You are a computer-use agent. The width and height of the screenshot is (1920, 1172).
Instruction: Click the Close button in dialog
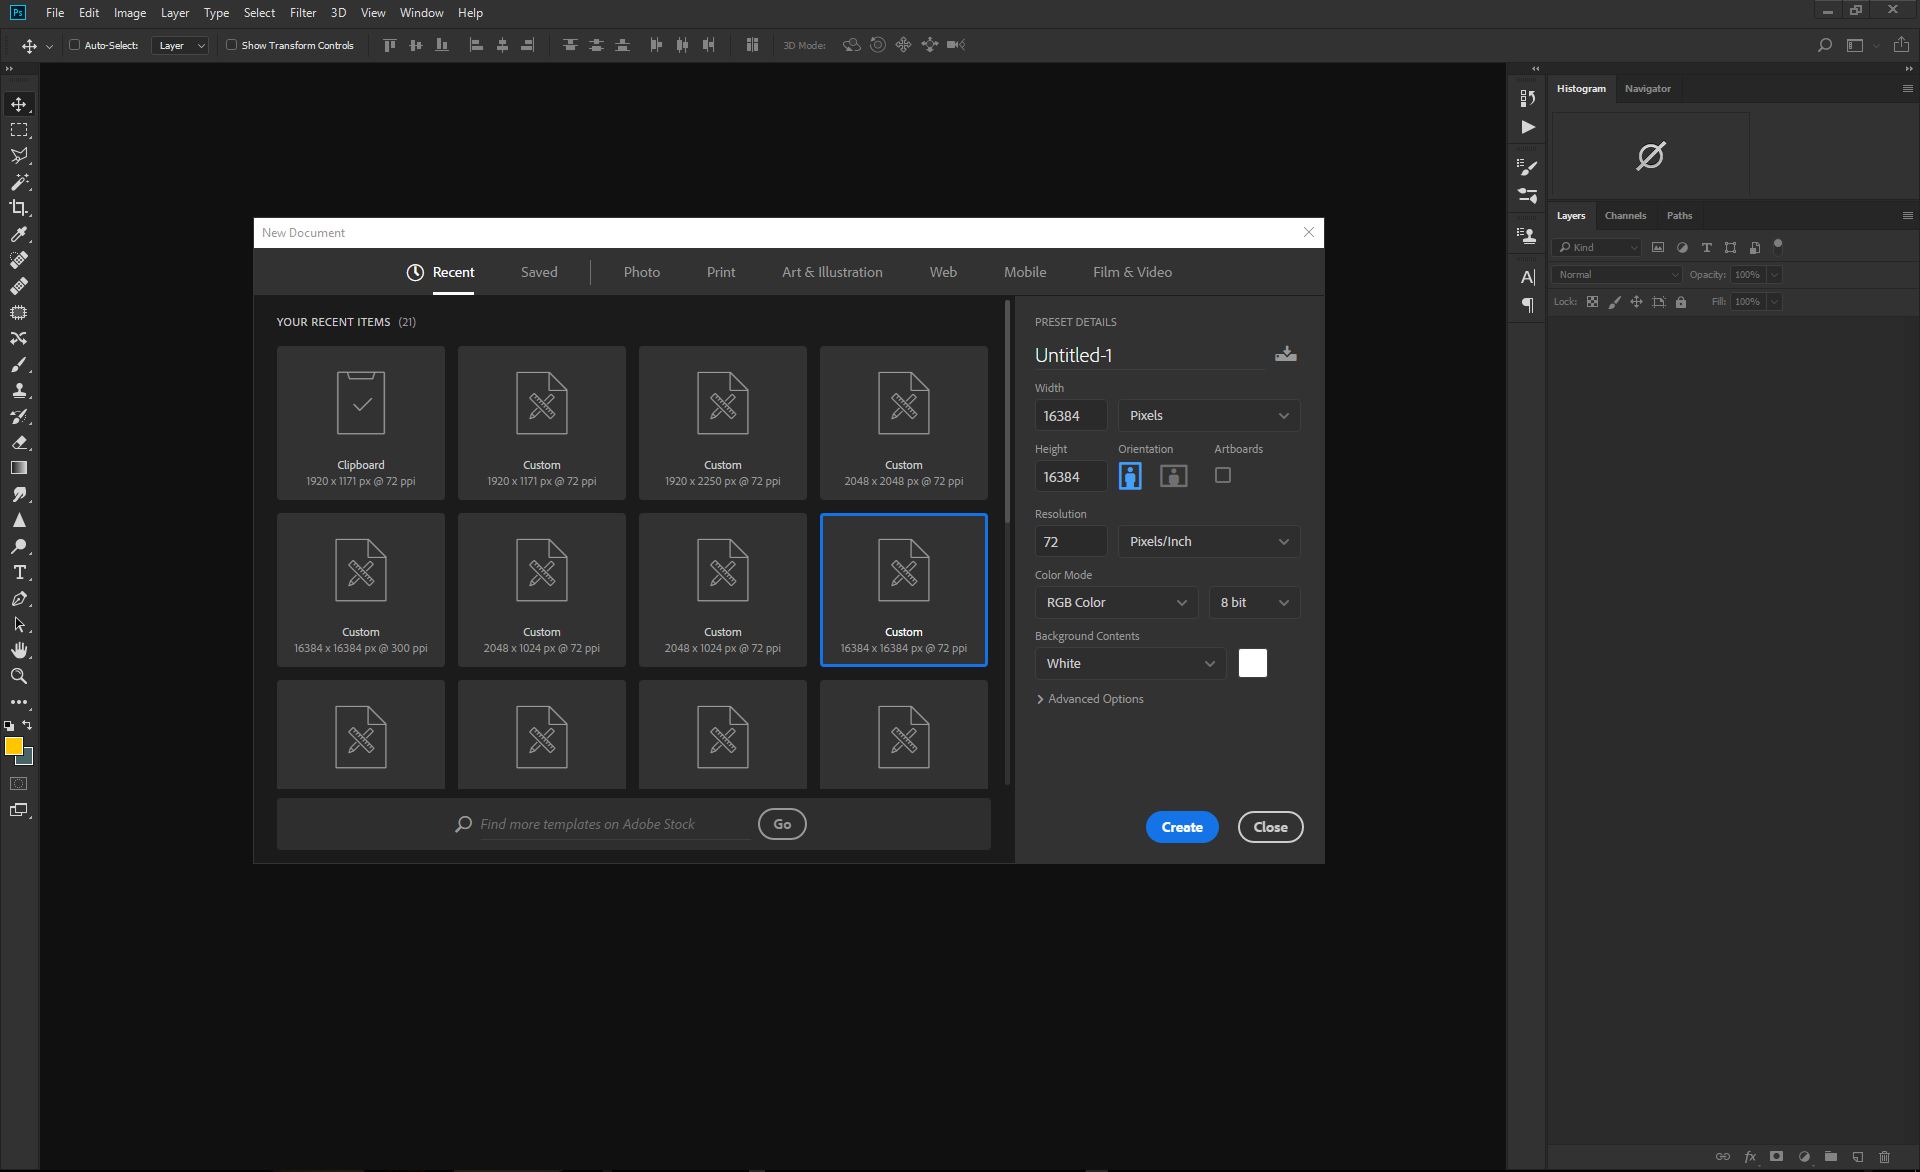point(1270,827)
